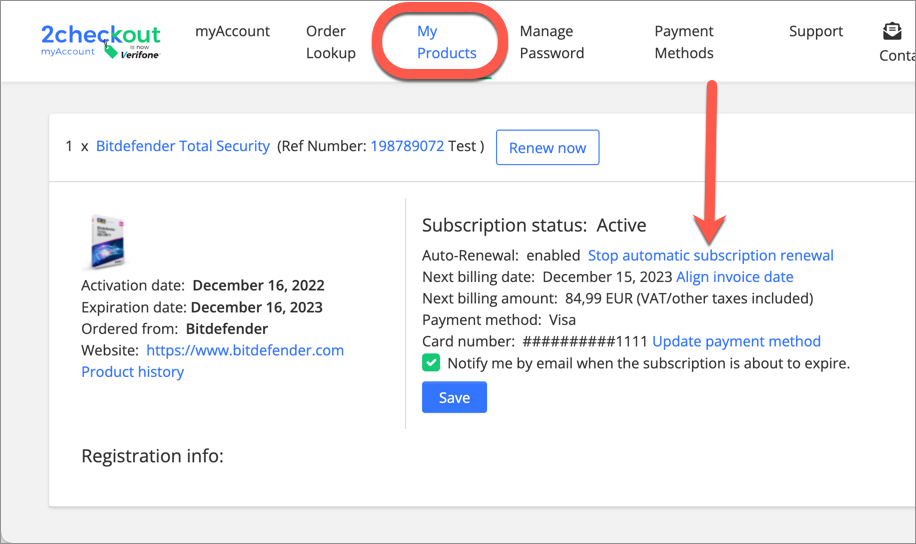This screenshot has height=544, width=916.
Task: Click the Registration info: heading
Action: (x=152, y=456)
